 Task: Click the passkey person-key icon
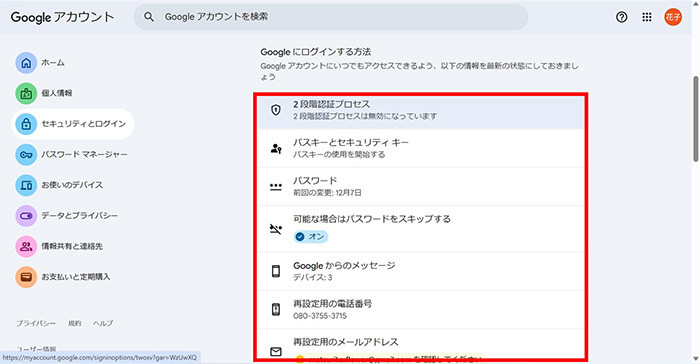(276, 148)
